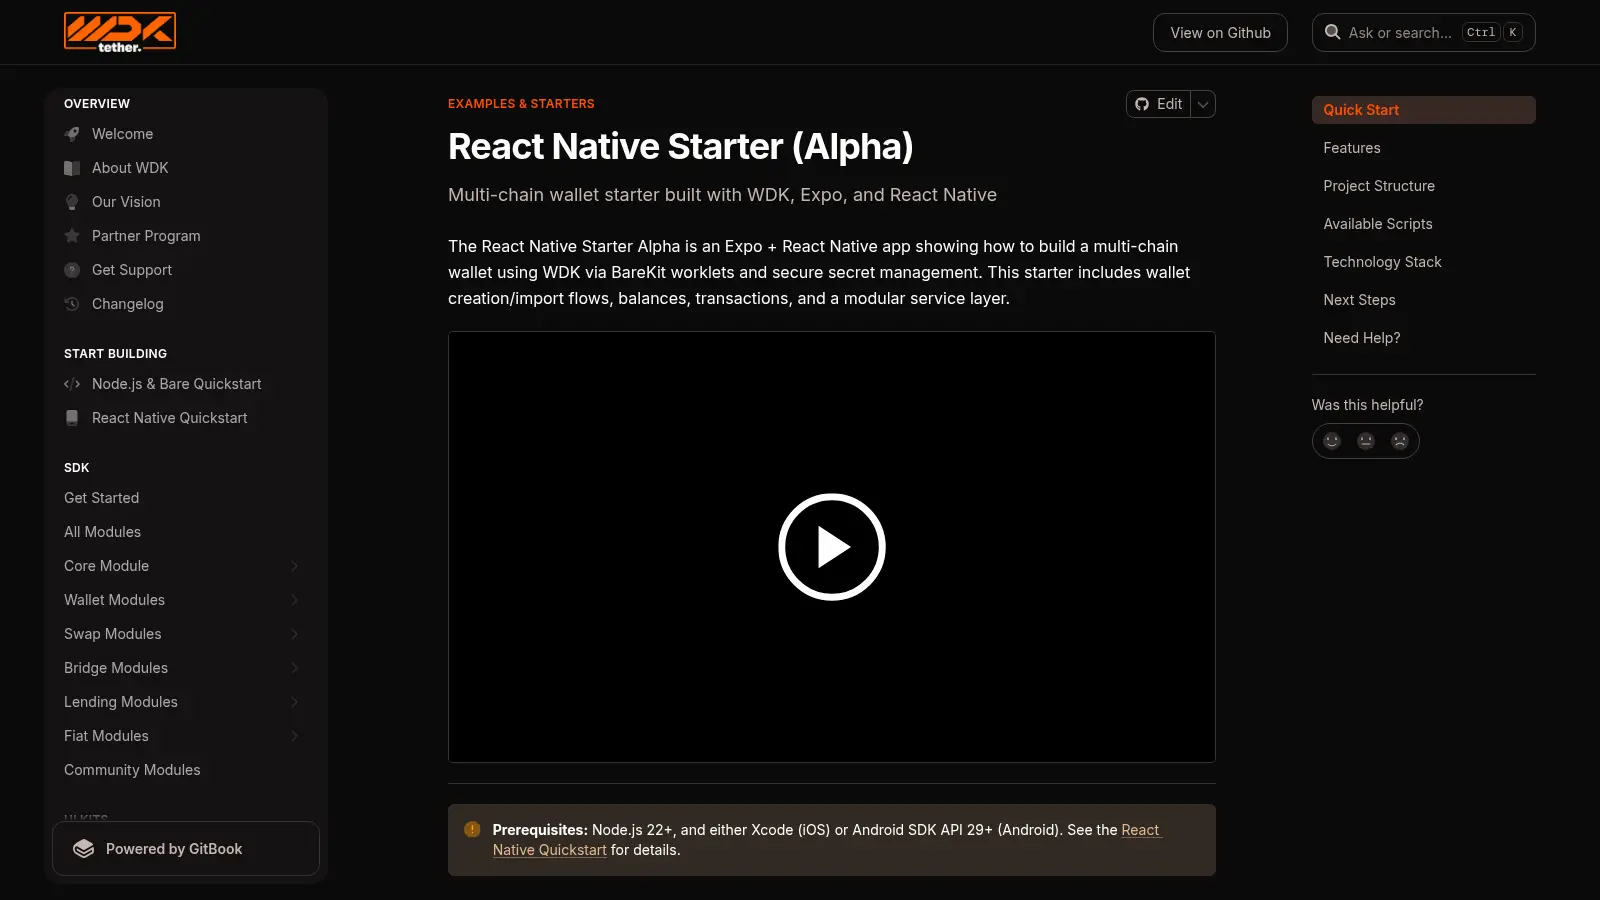Click the Examples & Starters breadcrumb
The width and height of the screenshot is (1600, 900).
click(521, 104)
